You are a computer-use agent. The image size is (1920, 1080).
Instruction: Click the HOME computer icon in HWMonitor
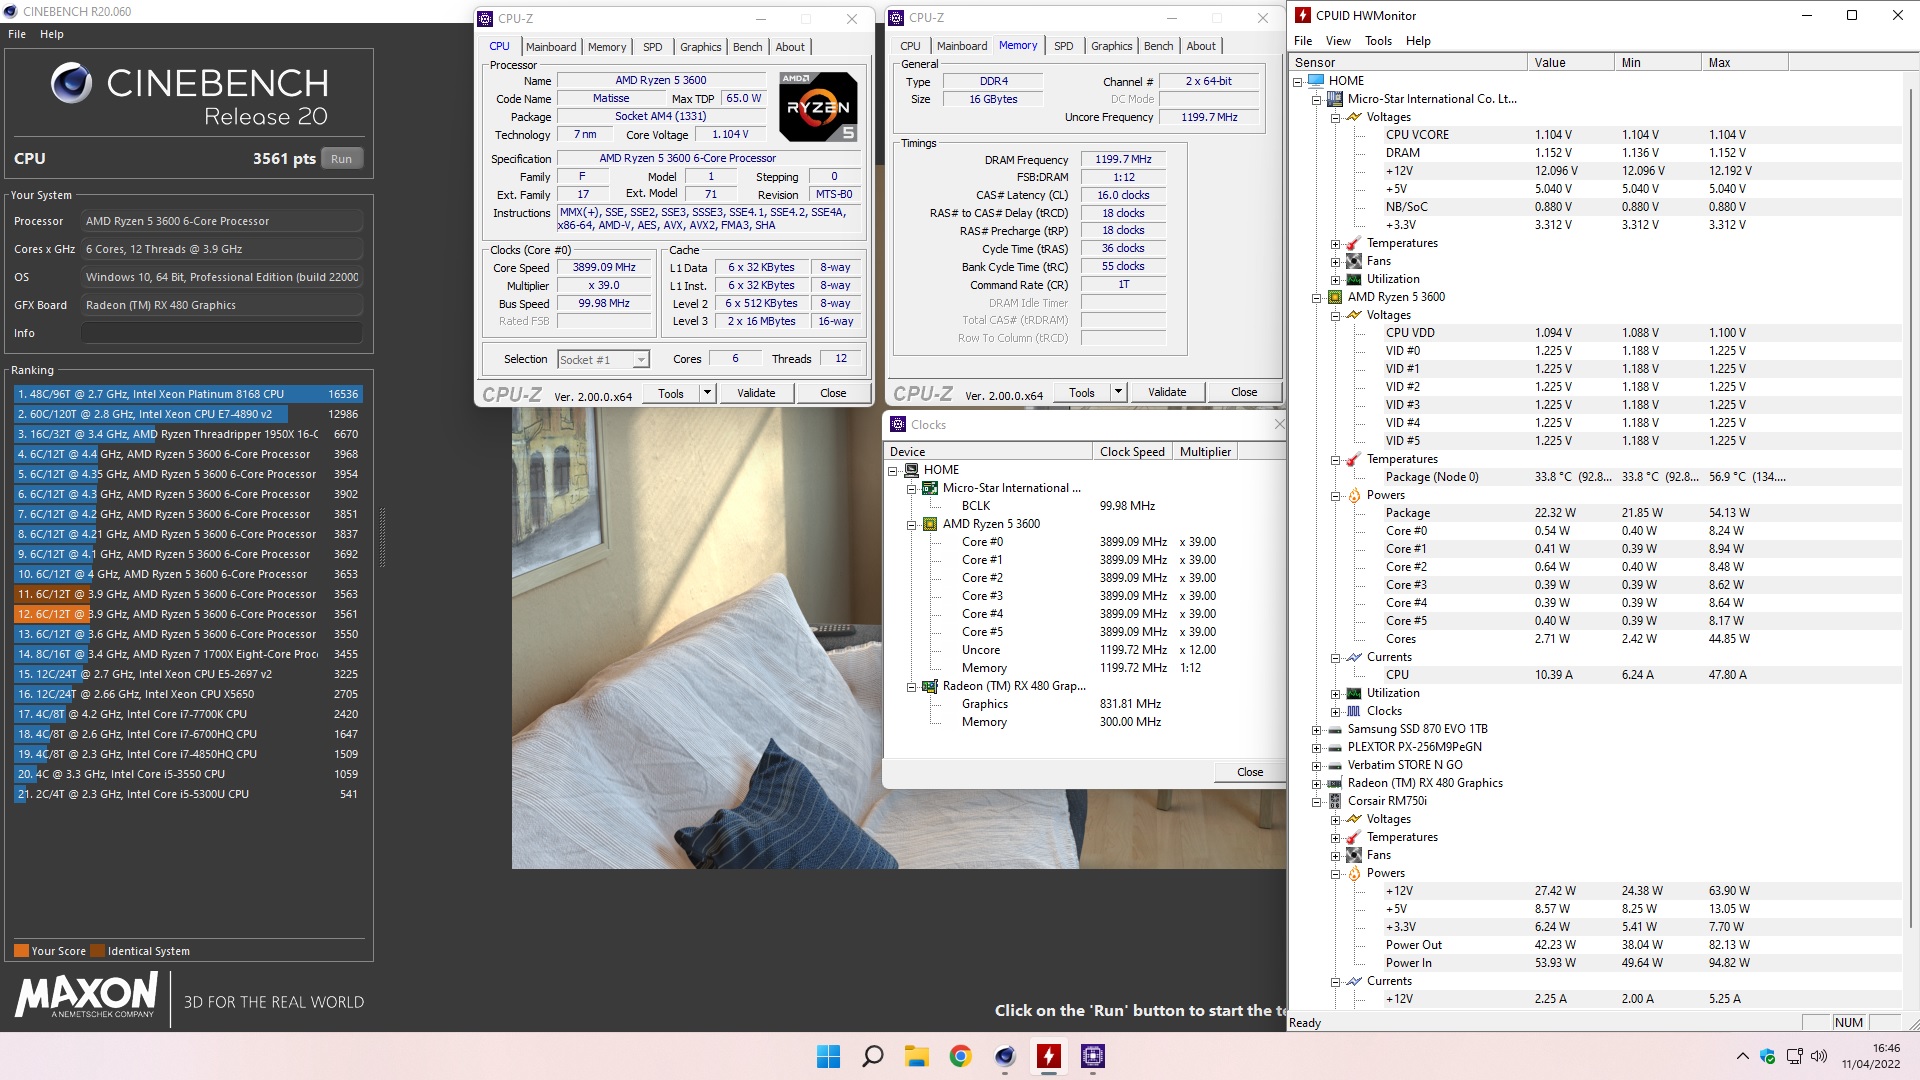point(1315,80)
